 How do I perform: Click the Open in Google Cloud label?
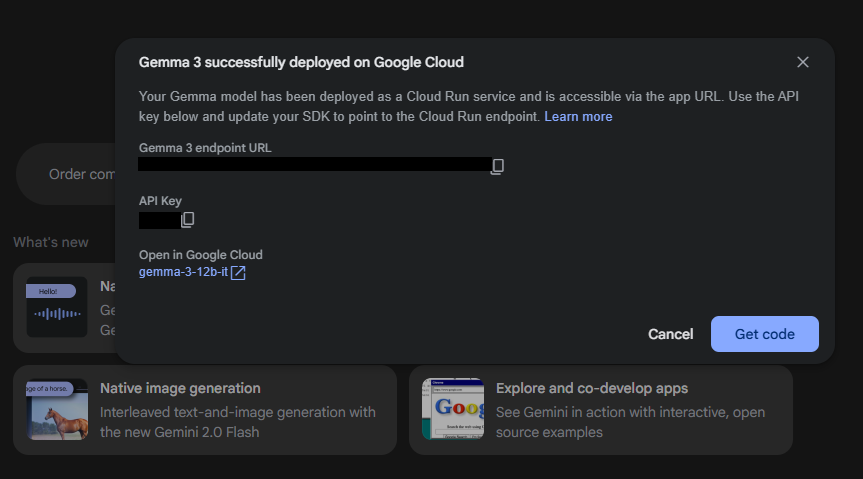pos(200,255)
